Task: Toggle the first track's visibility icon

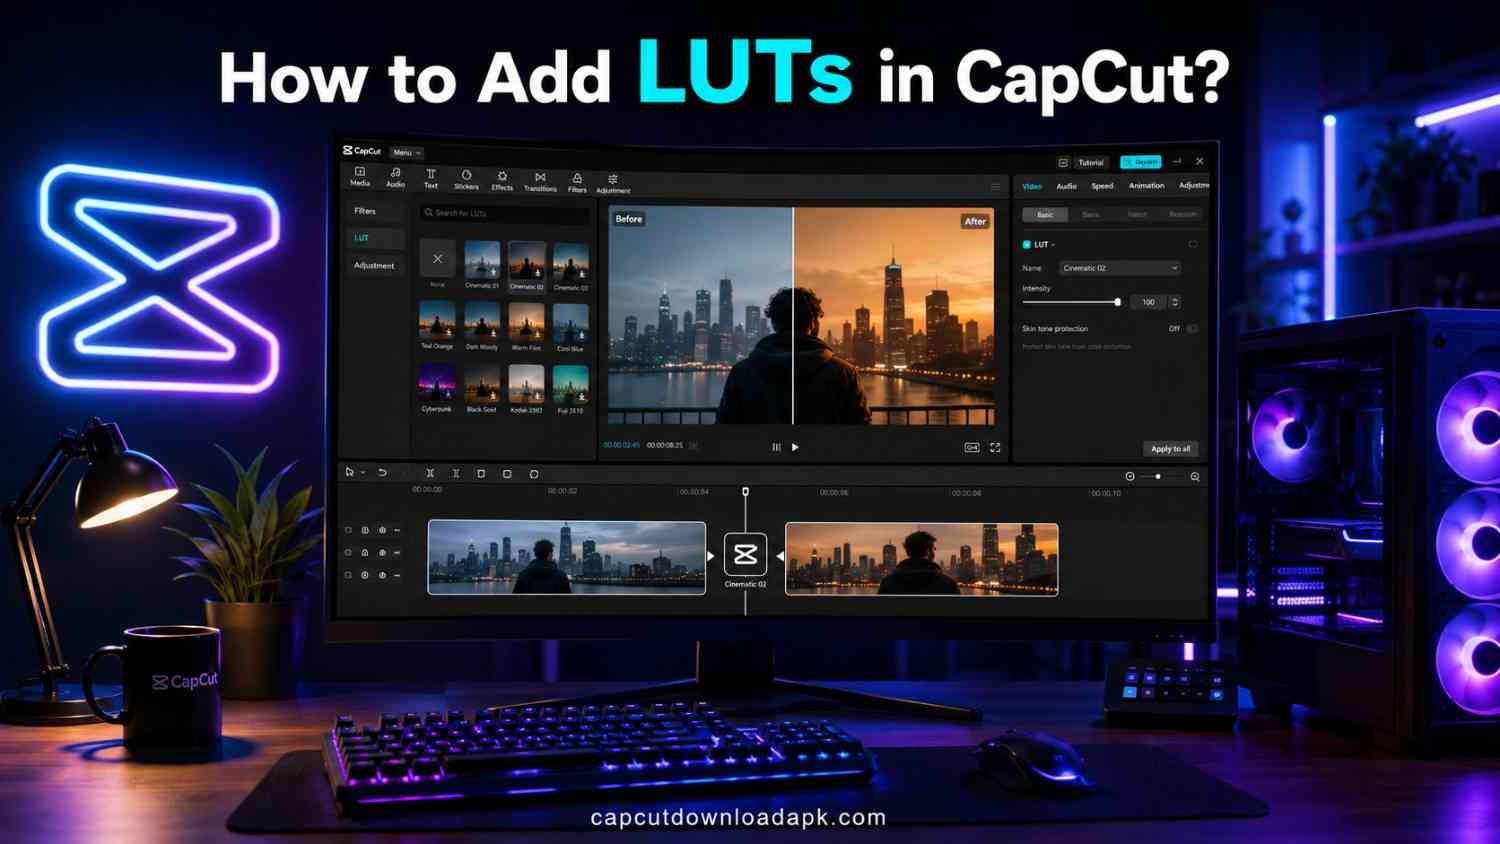Action: [382, 530]
